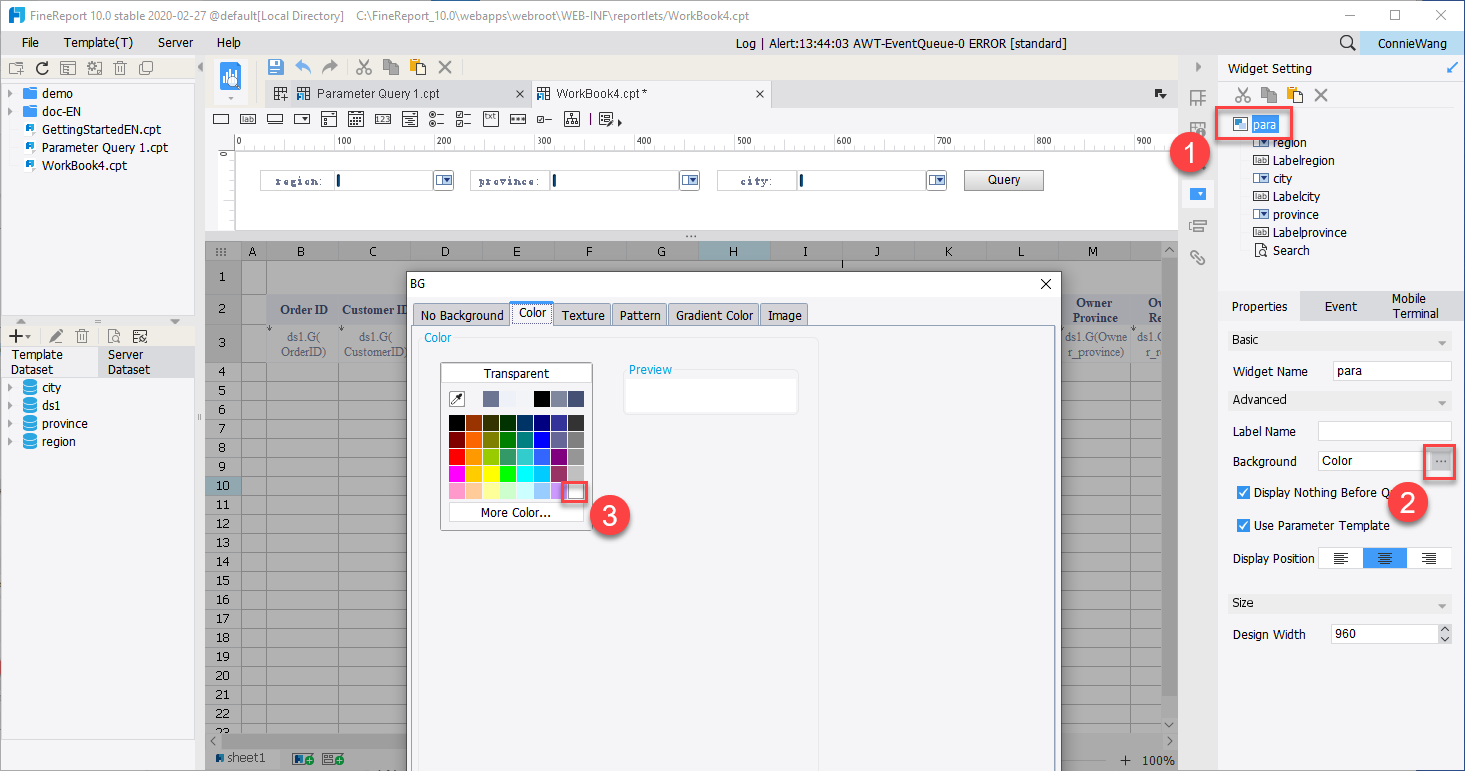Delete a dataset with the trash icon
Screen dimensions: 1465x771
click(x=81, y=335)
